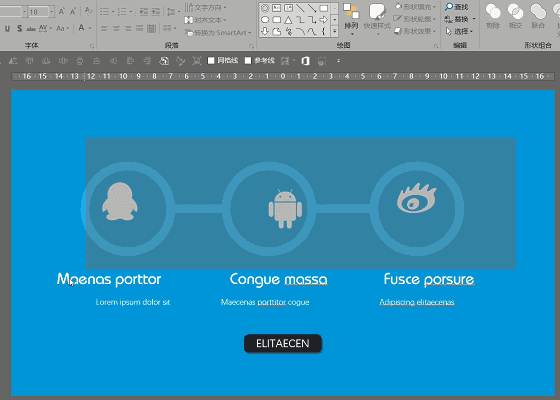Apply distributed alignment
The image size is (560, 400).
tap(151, 28)
